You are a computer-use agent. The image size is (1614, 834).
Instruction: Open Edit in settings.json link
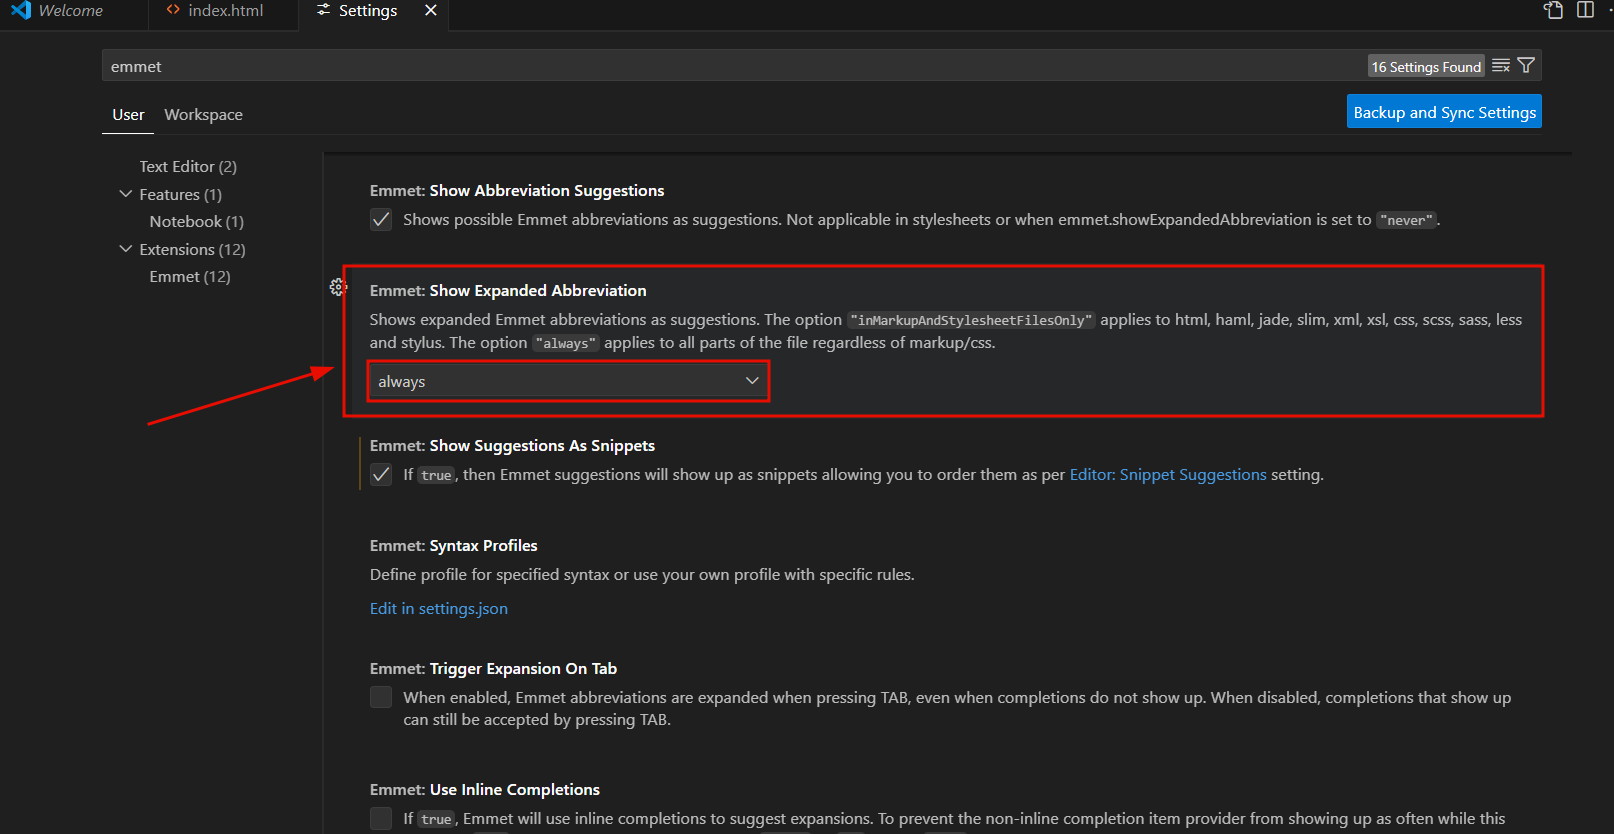[439, 608]
